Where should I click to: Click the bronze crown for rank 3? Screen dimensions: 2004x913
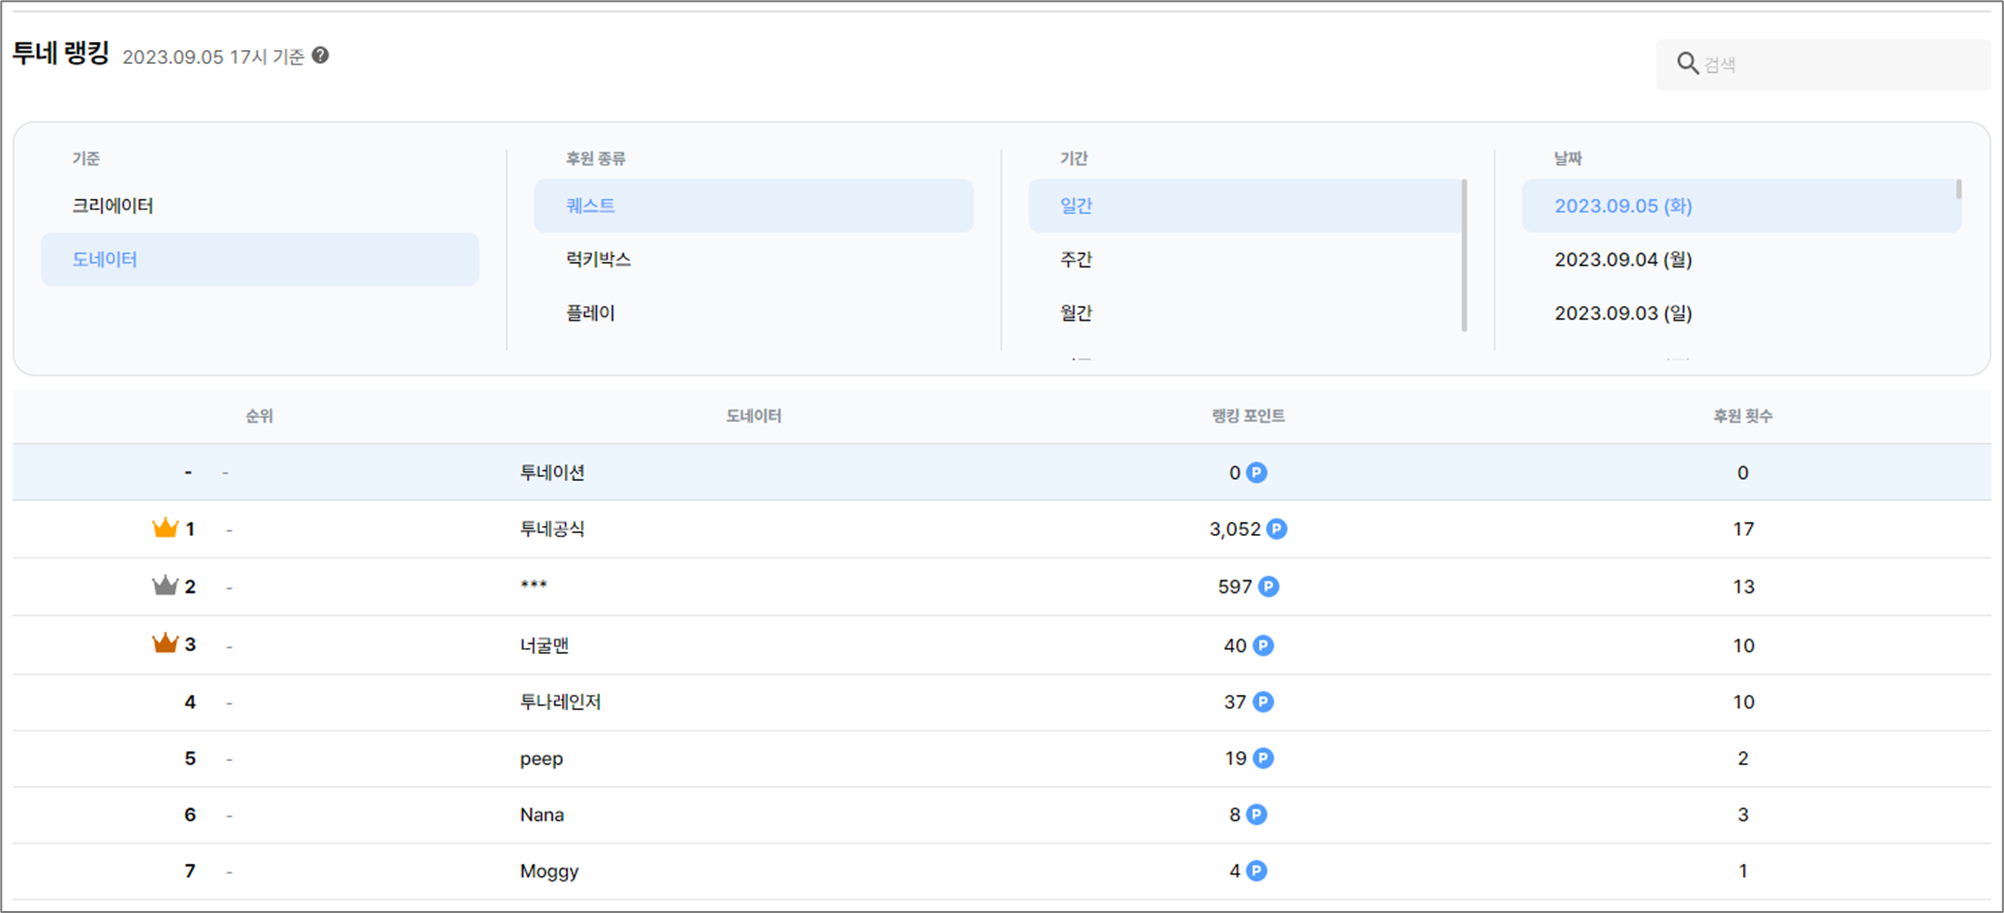coord(165,644)
